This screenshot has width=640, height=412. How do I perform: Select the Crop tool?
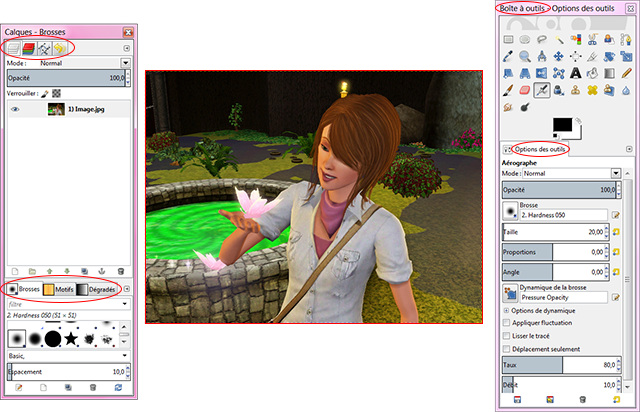click(592, 56)
